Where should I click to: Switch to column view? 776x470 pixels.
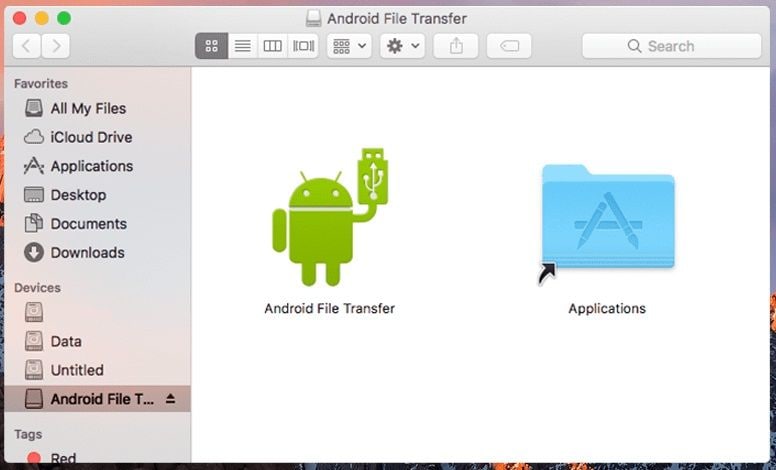(x=272, y=46)
